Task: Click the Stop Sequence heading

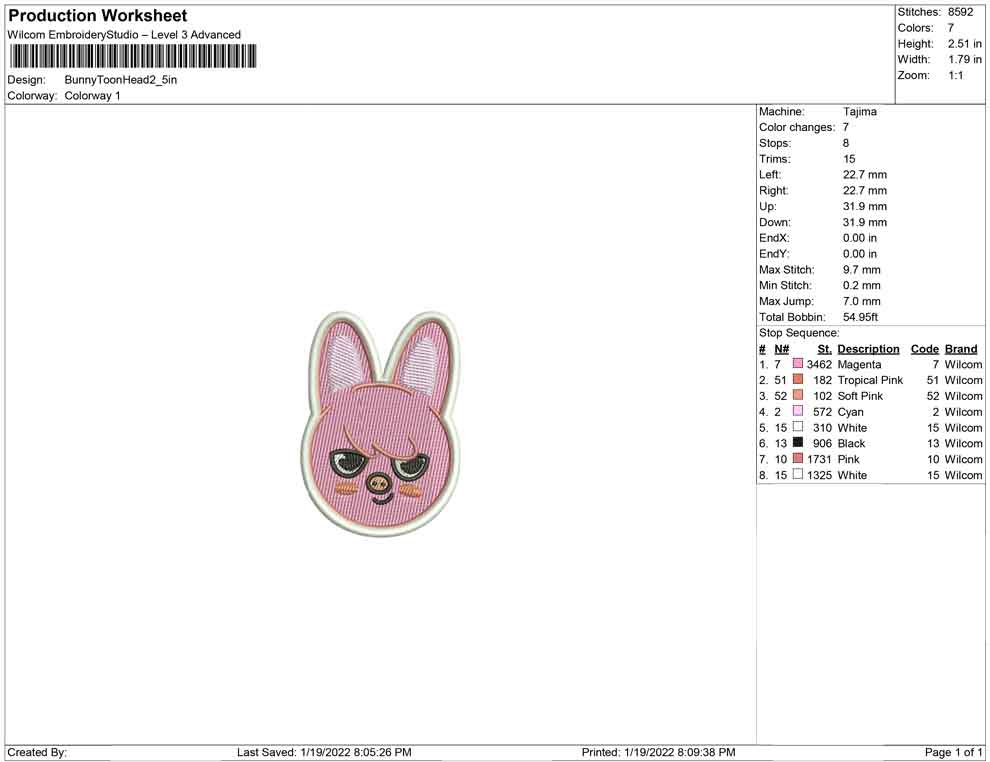Action: (799, 333)
